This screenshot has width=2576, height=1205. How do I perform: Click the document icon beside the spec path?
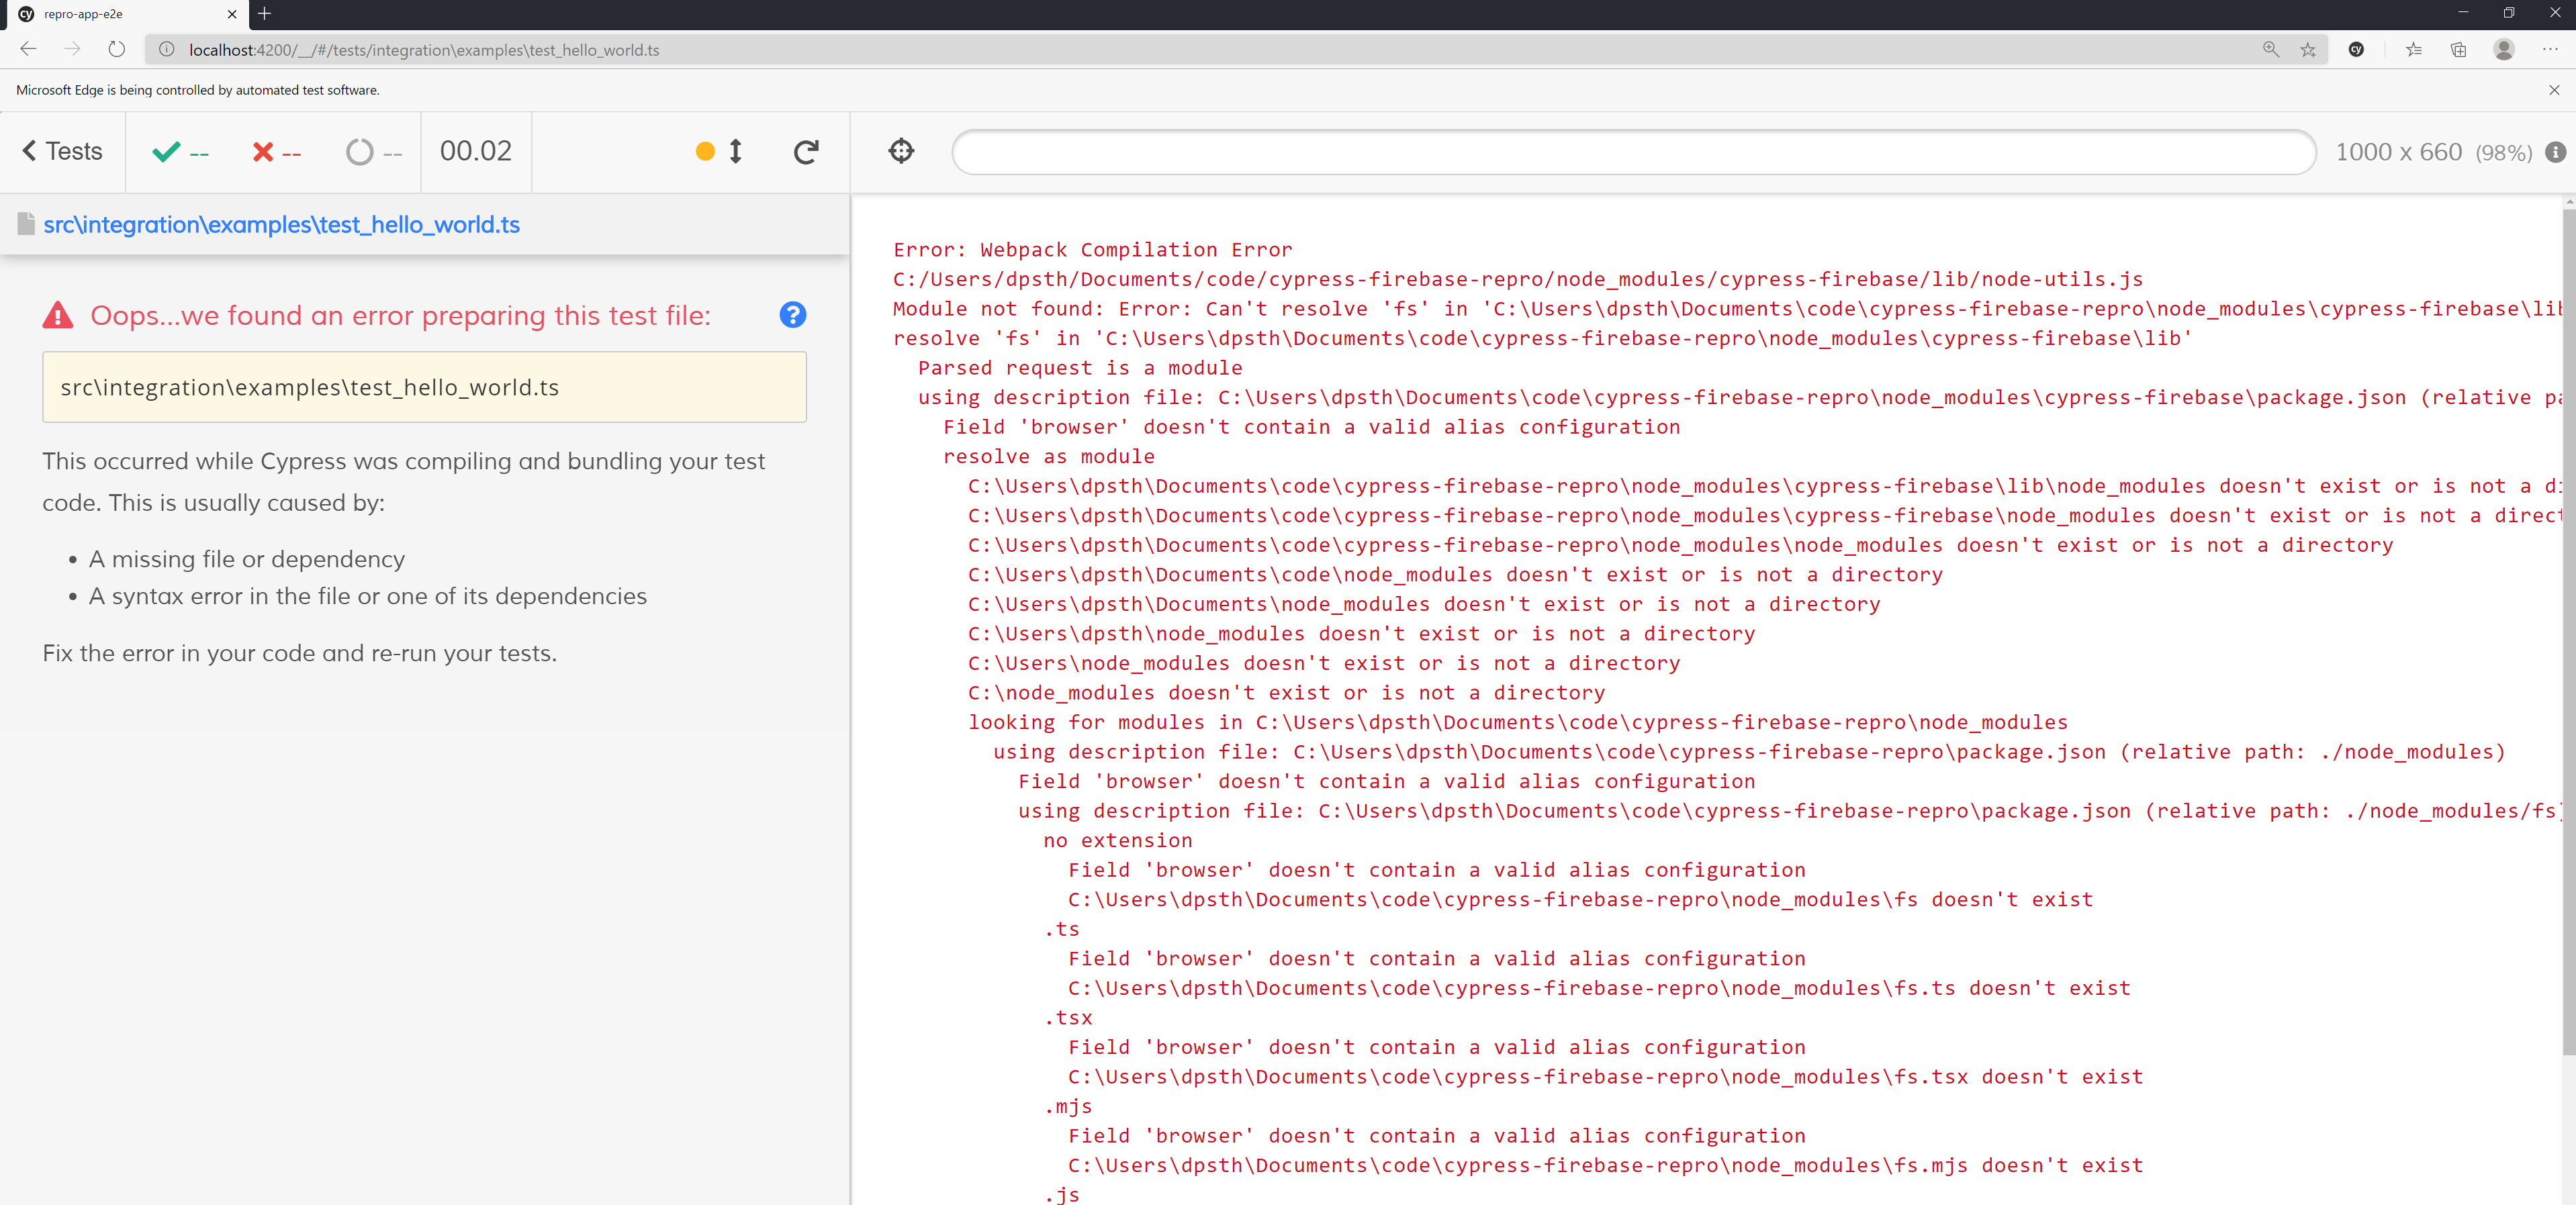pos(26,224)
